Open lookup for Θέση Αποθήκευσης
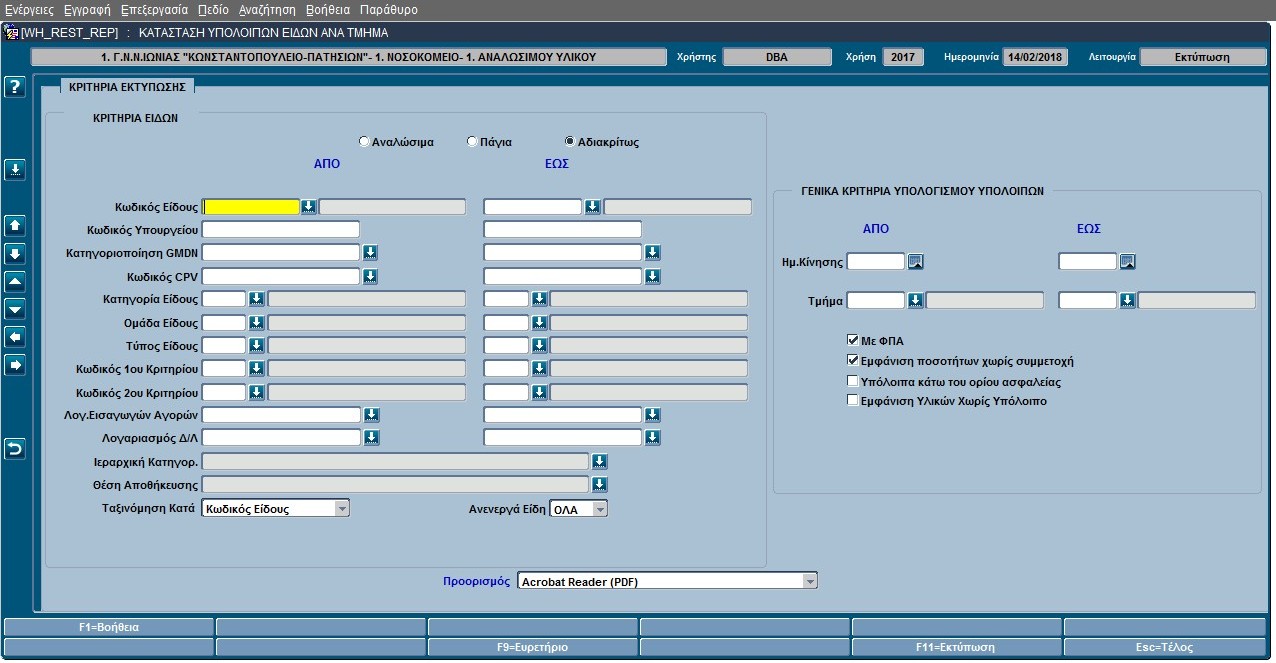 [x=599, y=484]
